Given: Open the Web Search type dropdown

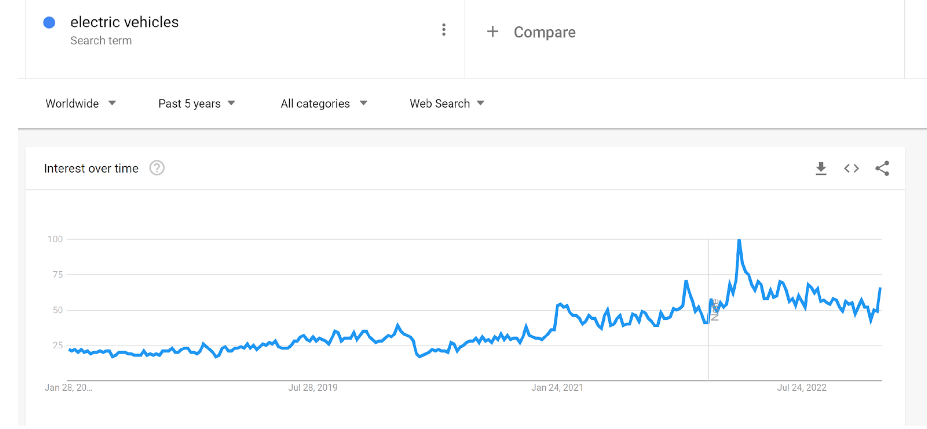Looking at the screenshot, I should 447,103.
